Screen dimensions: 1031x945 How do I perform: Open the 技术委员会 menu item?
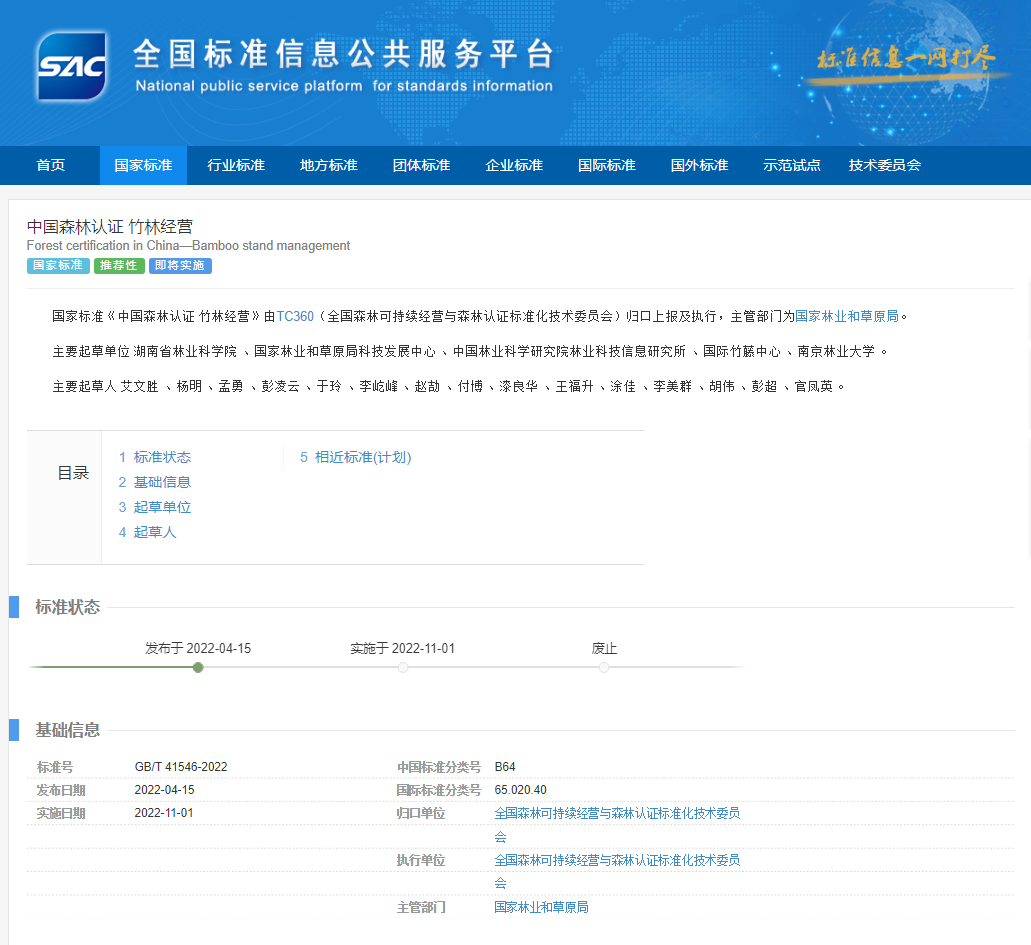[x=884, y=165]
